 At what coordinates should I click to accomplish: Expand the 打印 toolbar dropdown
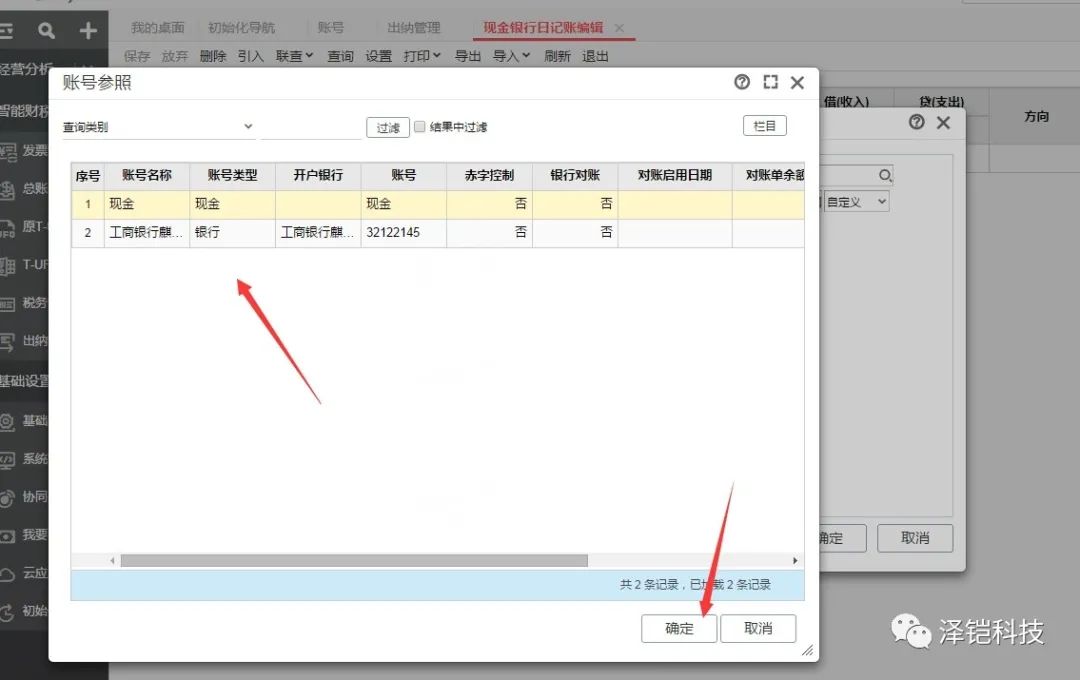click(x=422, y=56)
